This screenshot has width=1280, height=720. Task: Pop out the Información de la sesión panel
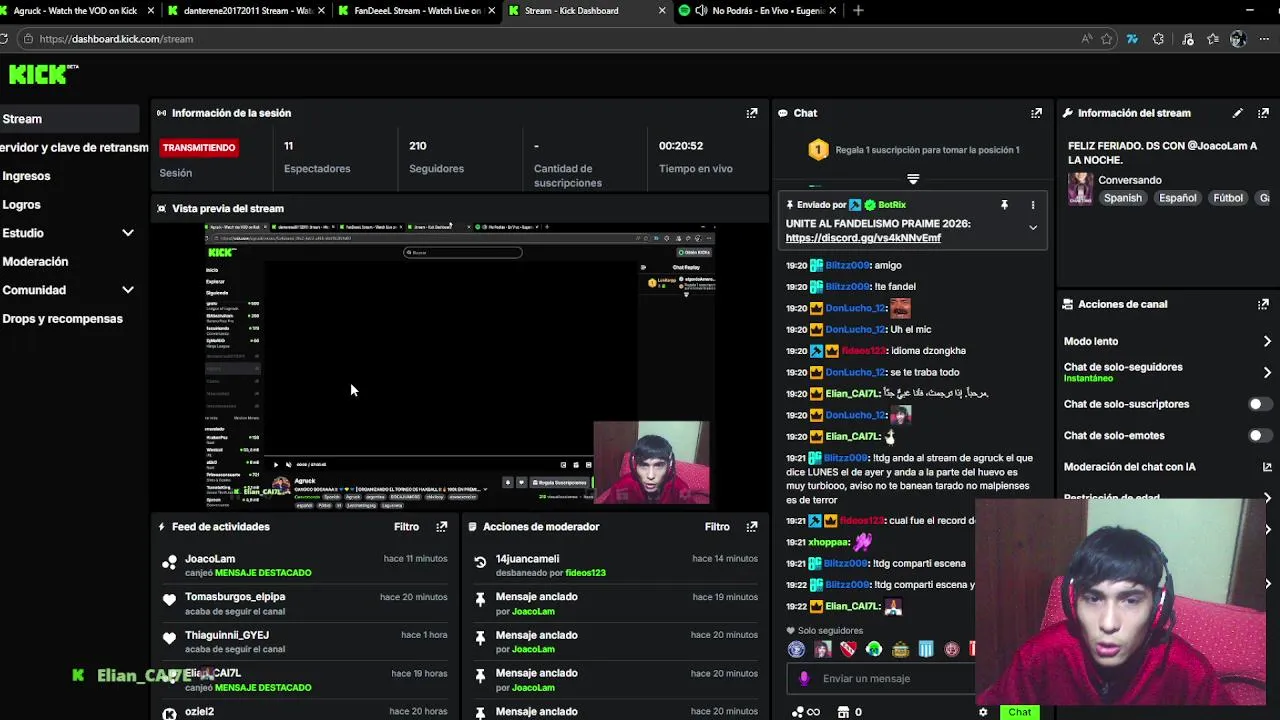[752, 113]
